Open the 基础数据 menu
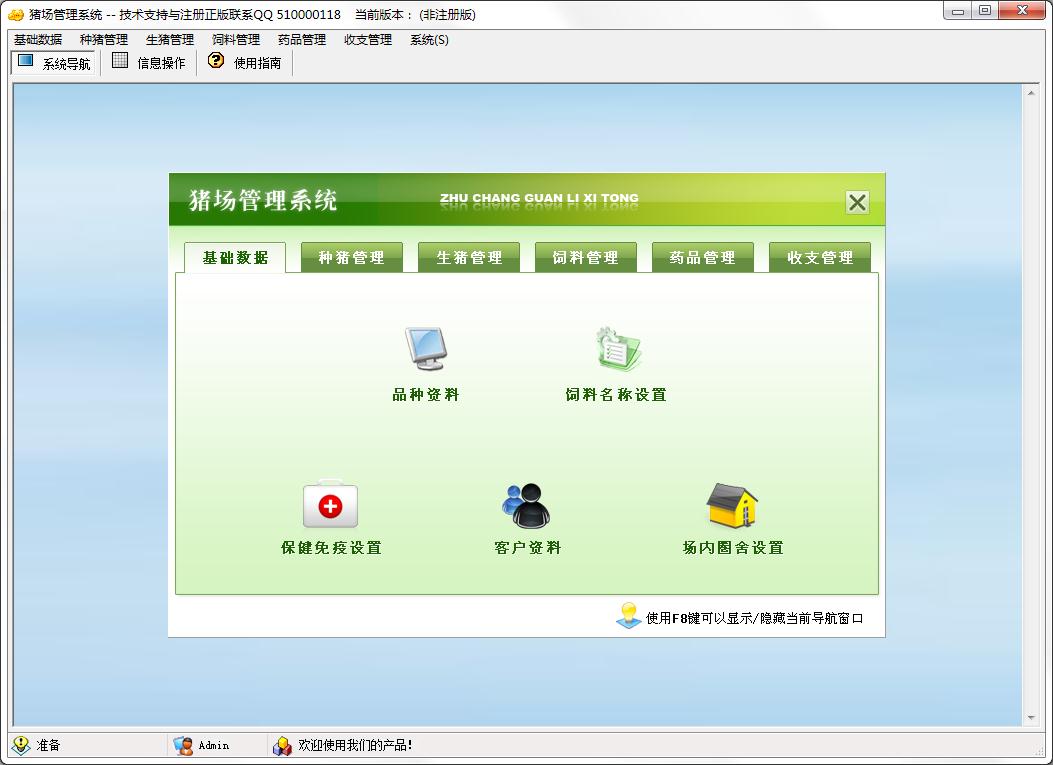The width and height of the screenshot is (1053, 765). pos(38,40)
